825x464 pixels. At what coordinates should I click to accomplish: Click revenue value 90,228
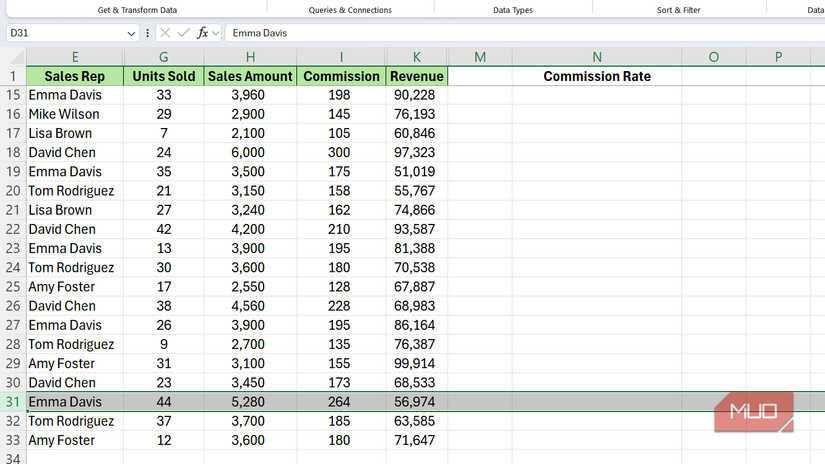click(417, 95)
